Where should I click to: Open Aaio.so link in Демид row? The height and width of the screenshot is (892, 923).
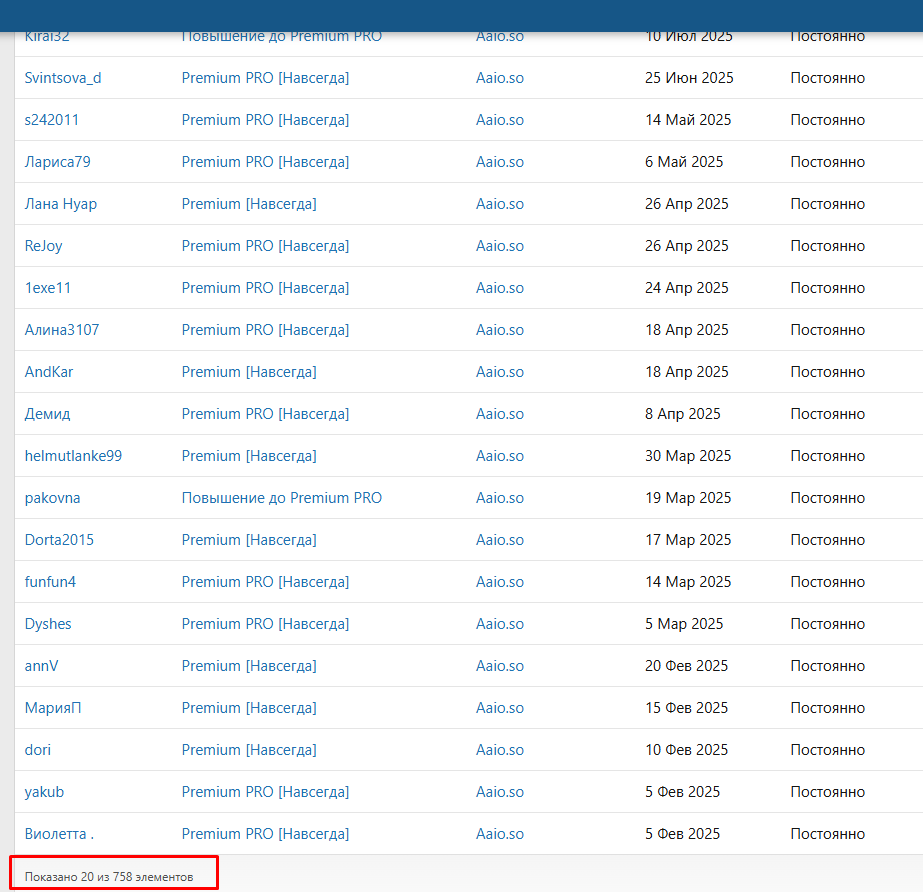pyautogui.click(x=500, y=413)
